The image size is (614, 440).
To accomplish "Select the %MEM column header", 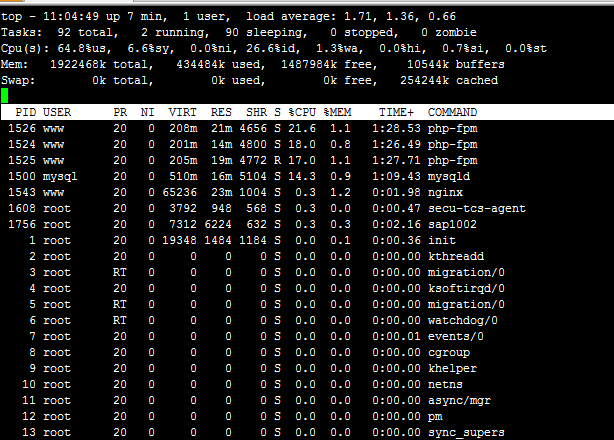I will pos(337,112).
